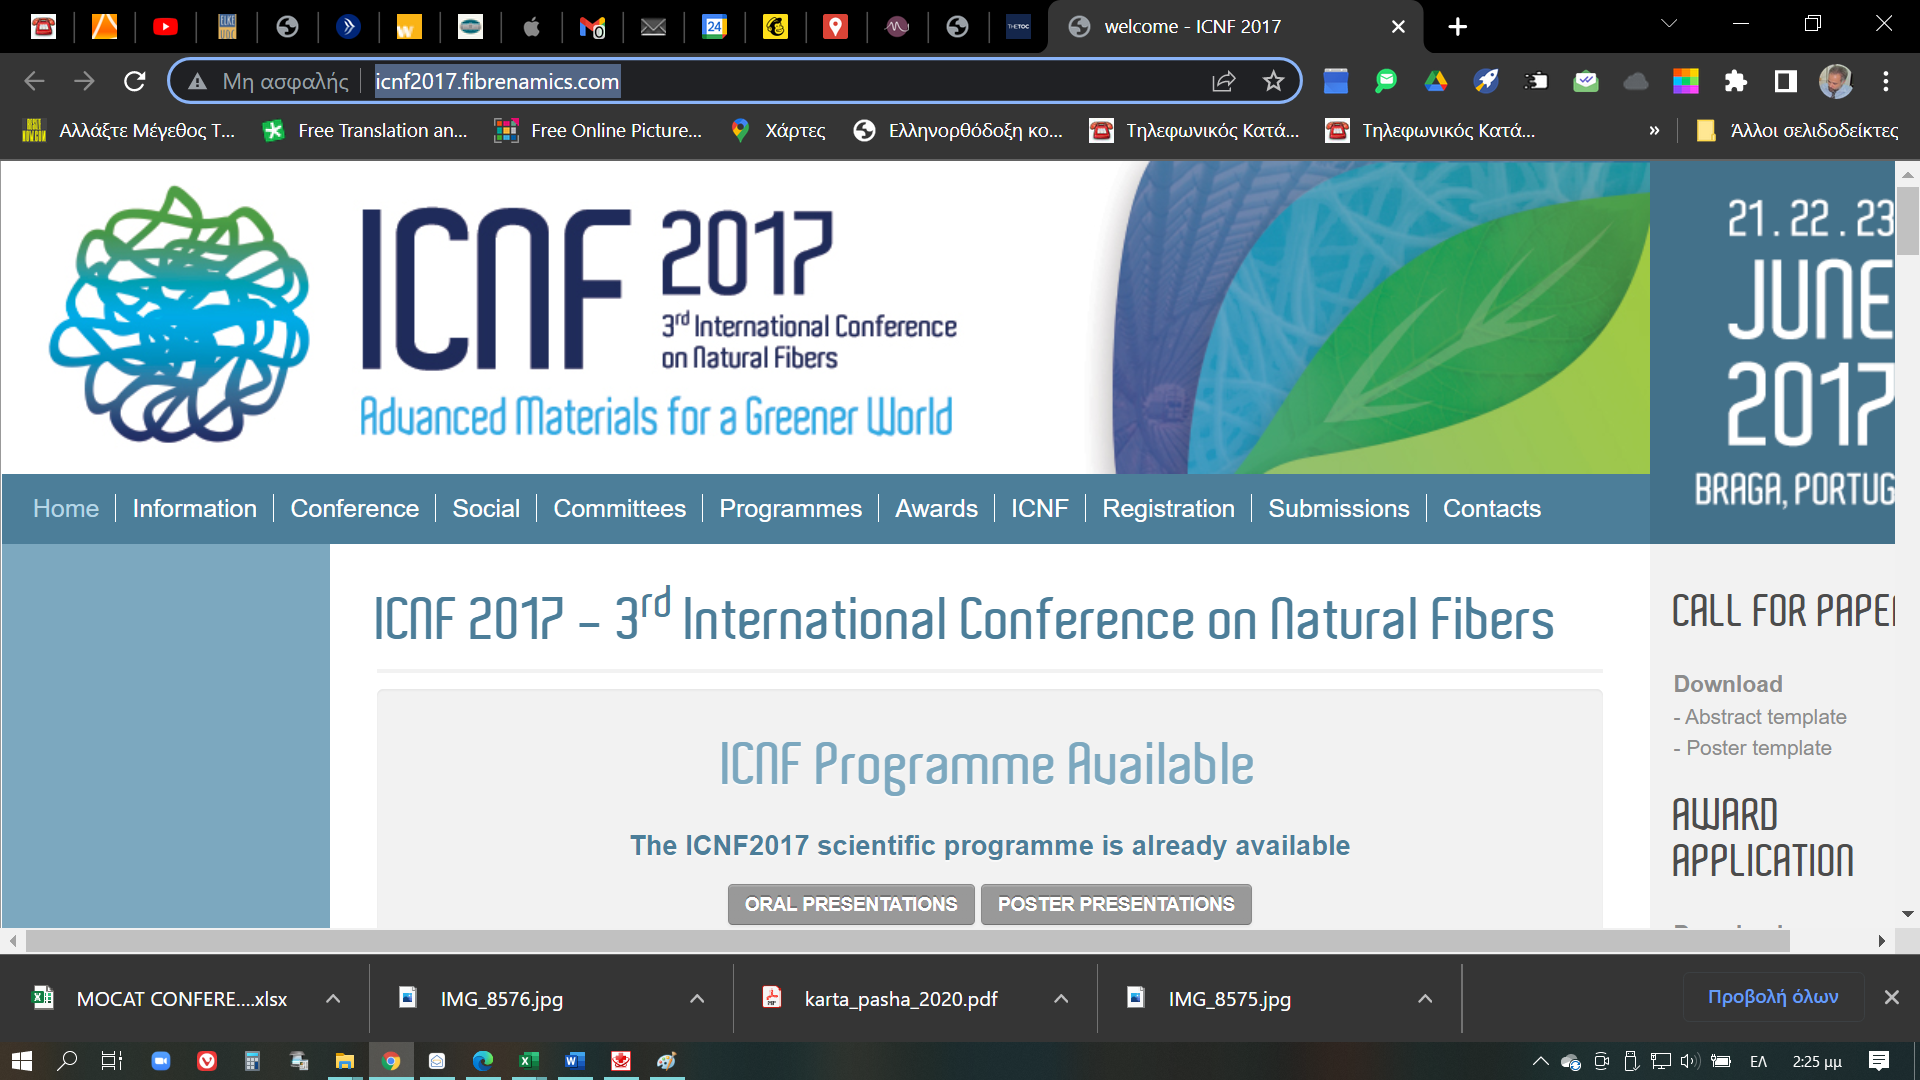Show hidden bookmarks with double chevron
The width and height of the screenshot is (1920, 1080).
(x=1654, y=130)
